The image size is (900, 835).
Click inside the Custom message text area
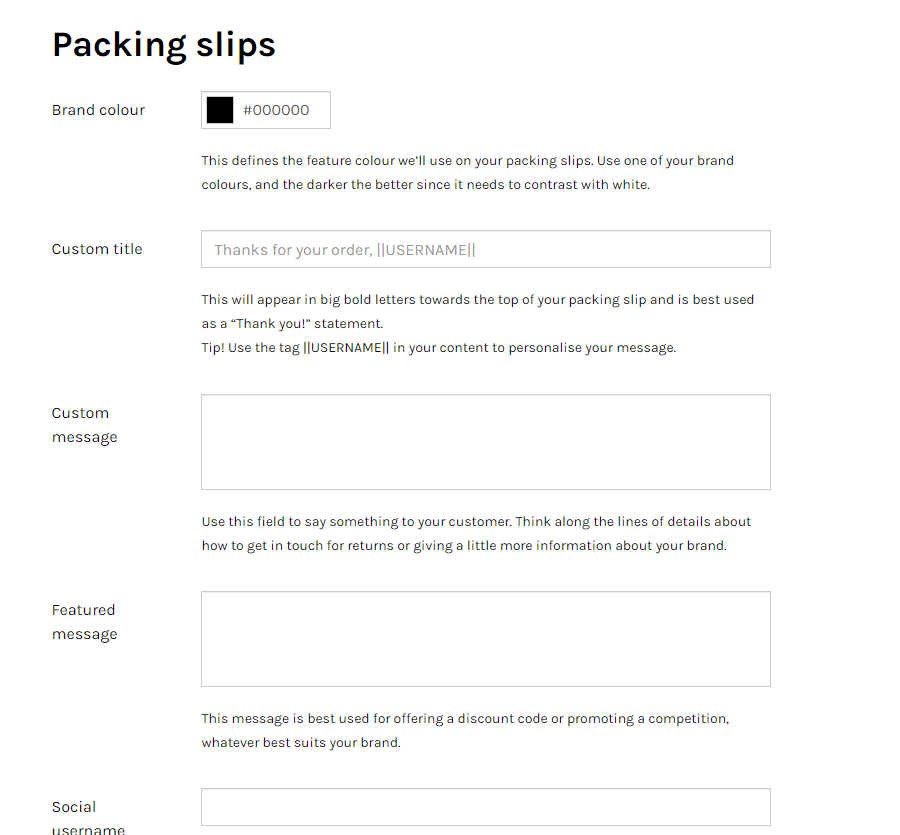[485, 441]
